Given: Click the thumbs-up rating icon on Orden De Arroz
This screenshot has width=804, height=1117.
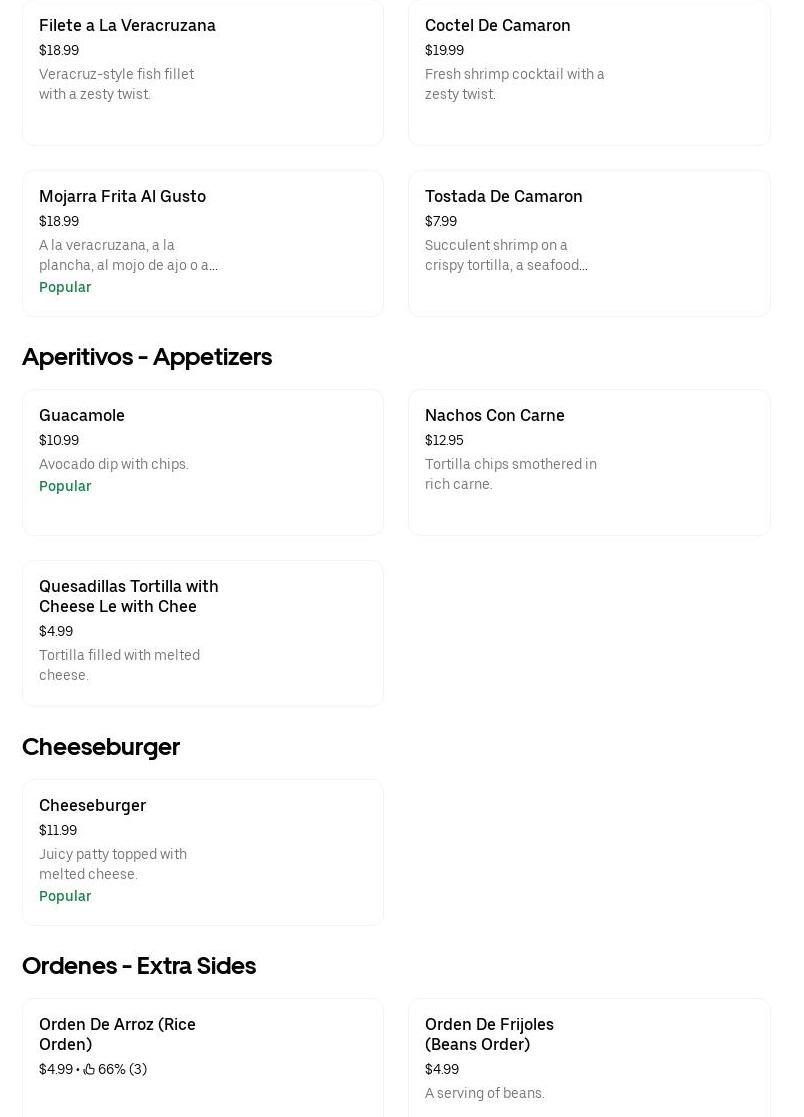Looking at the screenshot, I should click(89, 1069).
